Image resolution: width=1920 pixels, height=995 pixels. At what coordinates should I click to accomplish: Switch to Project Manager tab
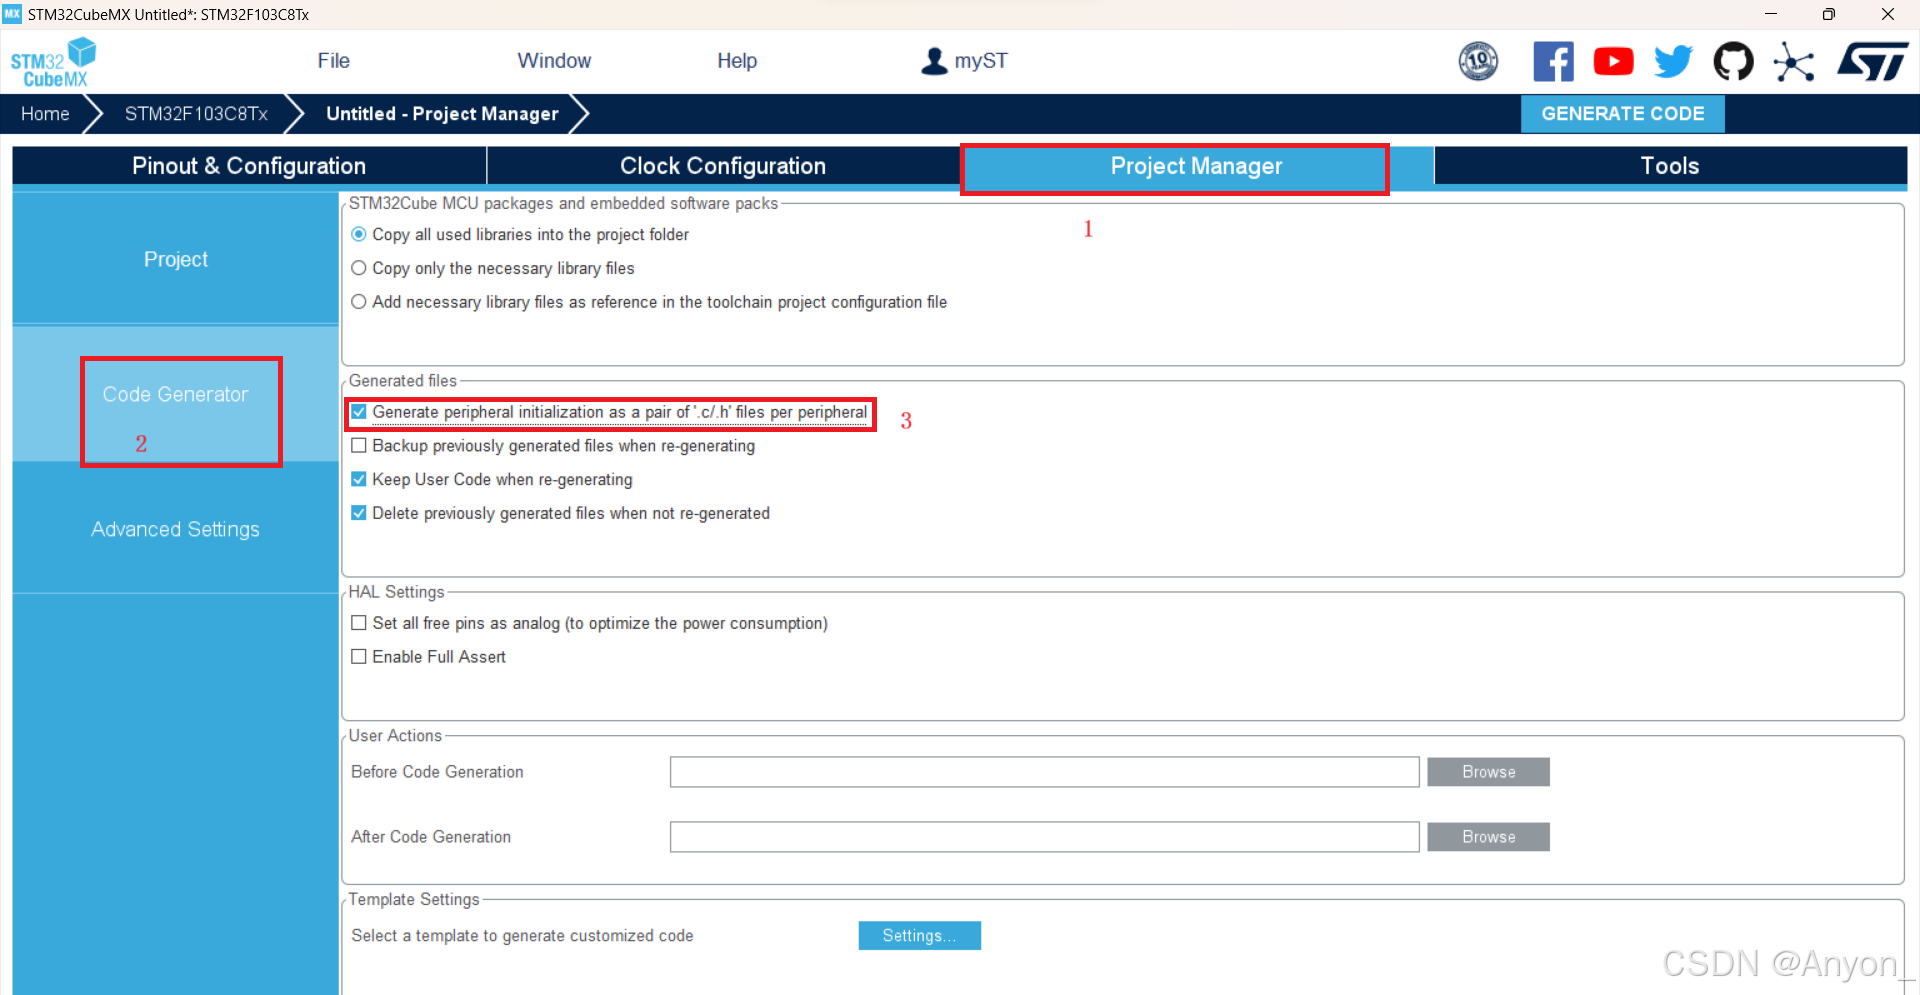pos(1196,166)
